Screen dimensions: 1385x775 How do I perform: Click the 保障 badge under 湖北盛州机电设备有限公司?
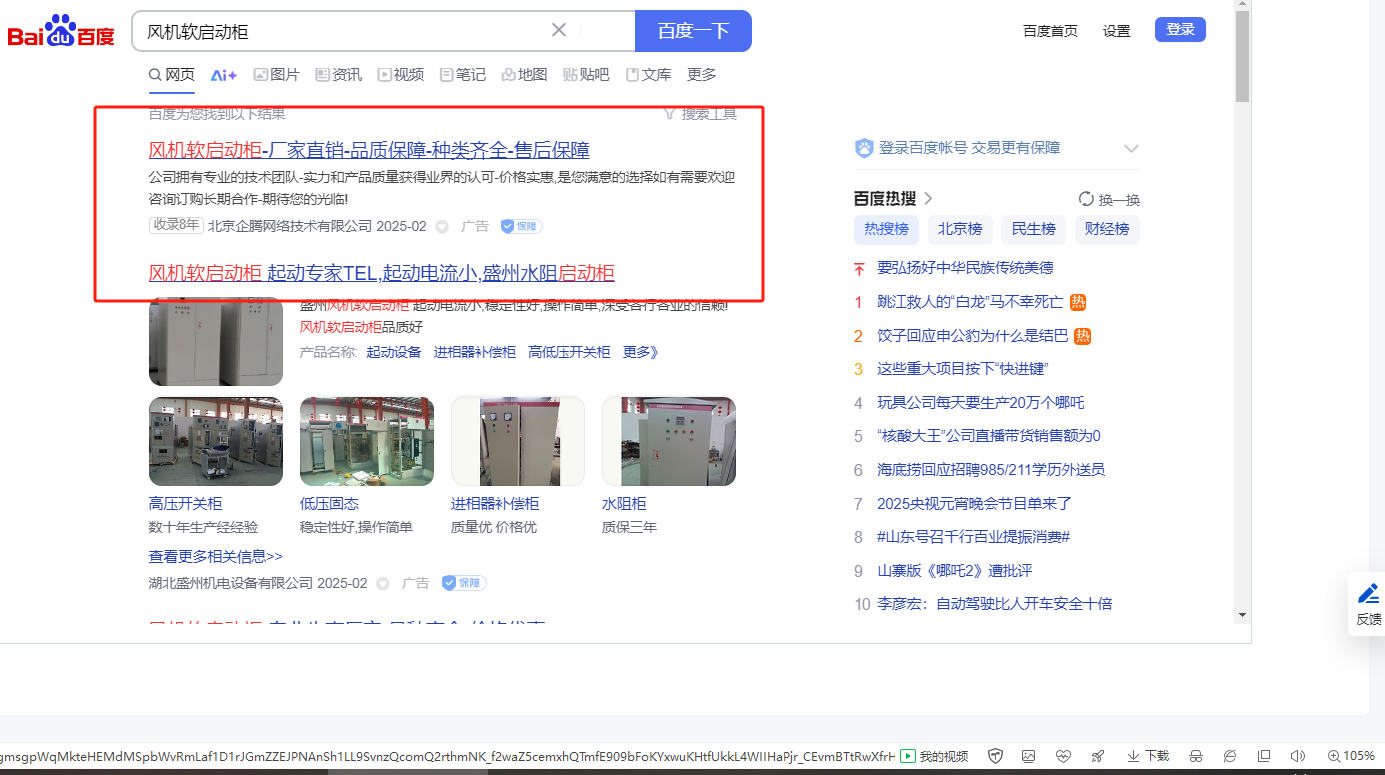(x=463, y=583)
